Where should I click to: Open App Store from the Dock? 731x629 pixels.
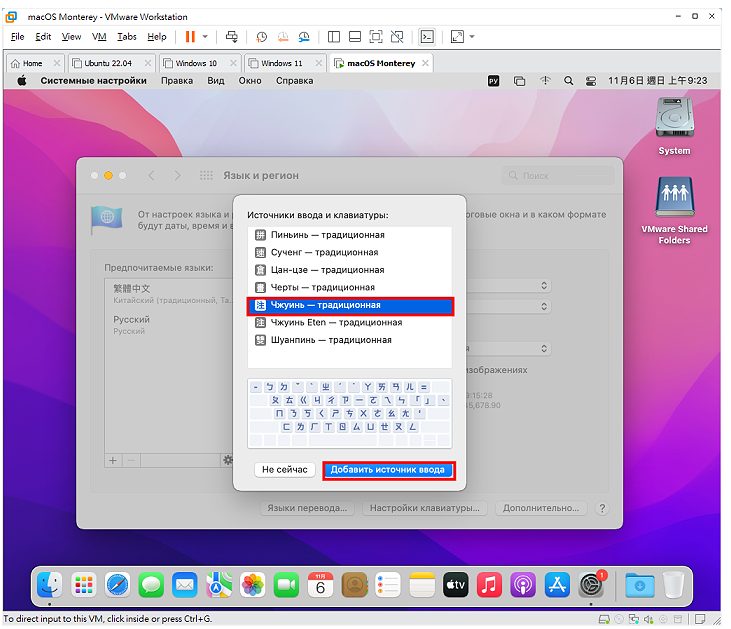point(557,585)
